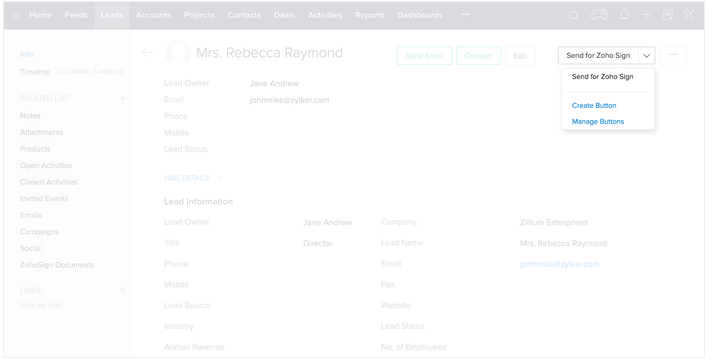Click the johnmike@zylker.com email link in Lead Information
The width and height of the screenshot is (712, 361).
pos(559,264)
